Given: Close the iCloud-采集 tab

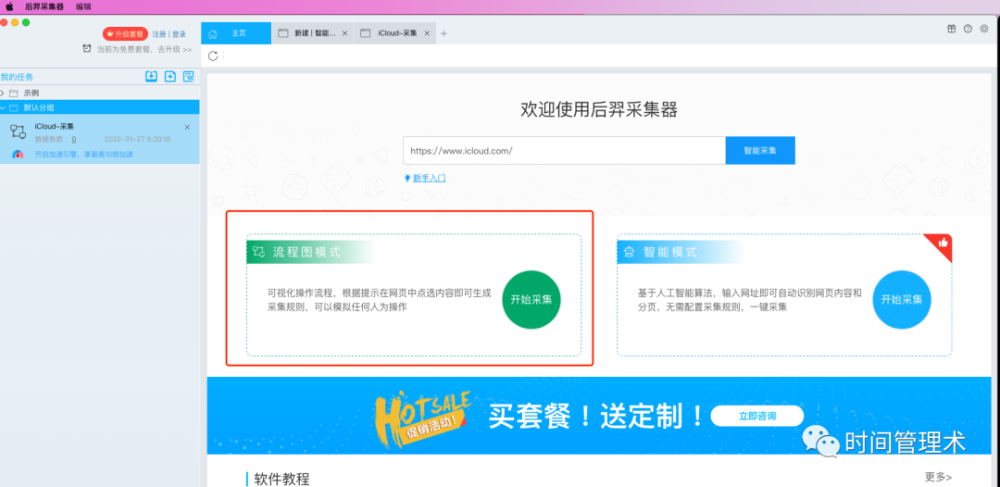Looking at the screenshot, I should click(427, 34).
